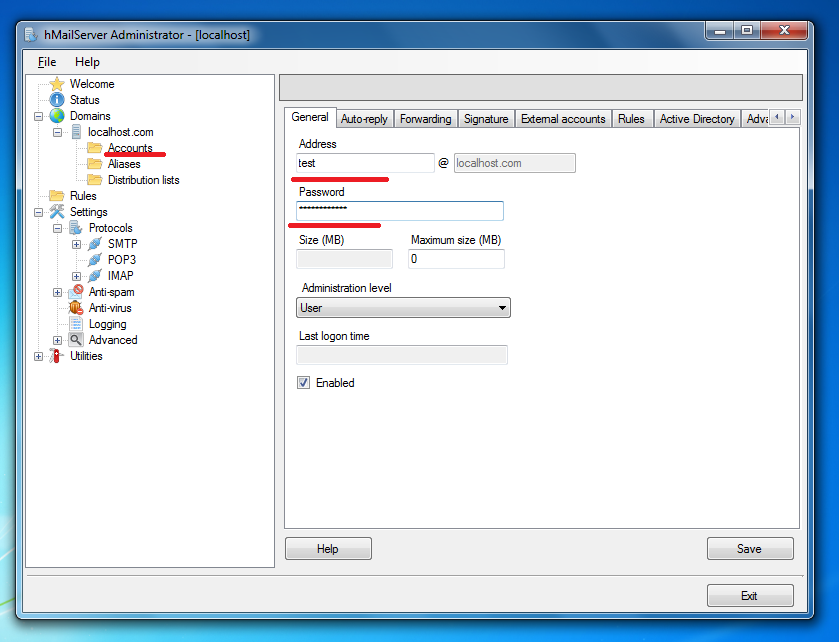This screenshot has height=642, width=839.
Task: Collapse the Protocols tree node
Action: coord(57,228)
